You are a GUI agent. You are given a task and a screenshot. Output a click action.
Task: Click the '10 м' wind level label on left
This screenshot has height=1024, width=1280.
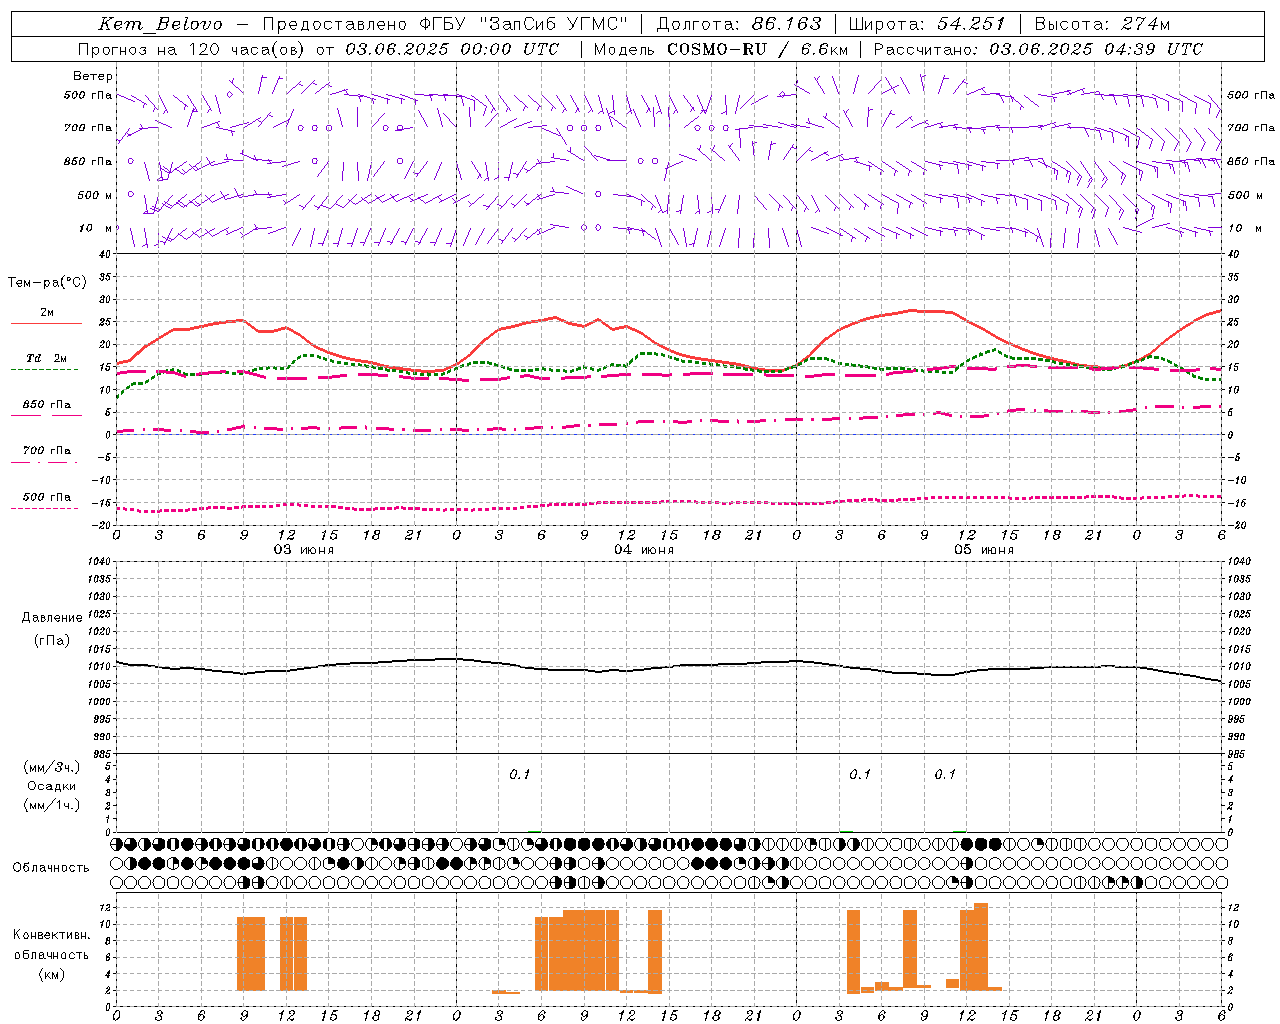point(96,228)
